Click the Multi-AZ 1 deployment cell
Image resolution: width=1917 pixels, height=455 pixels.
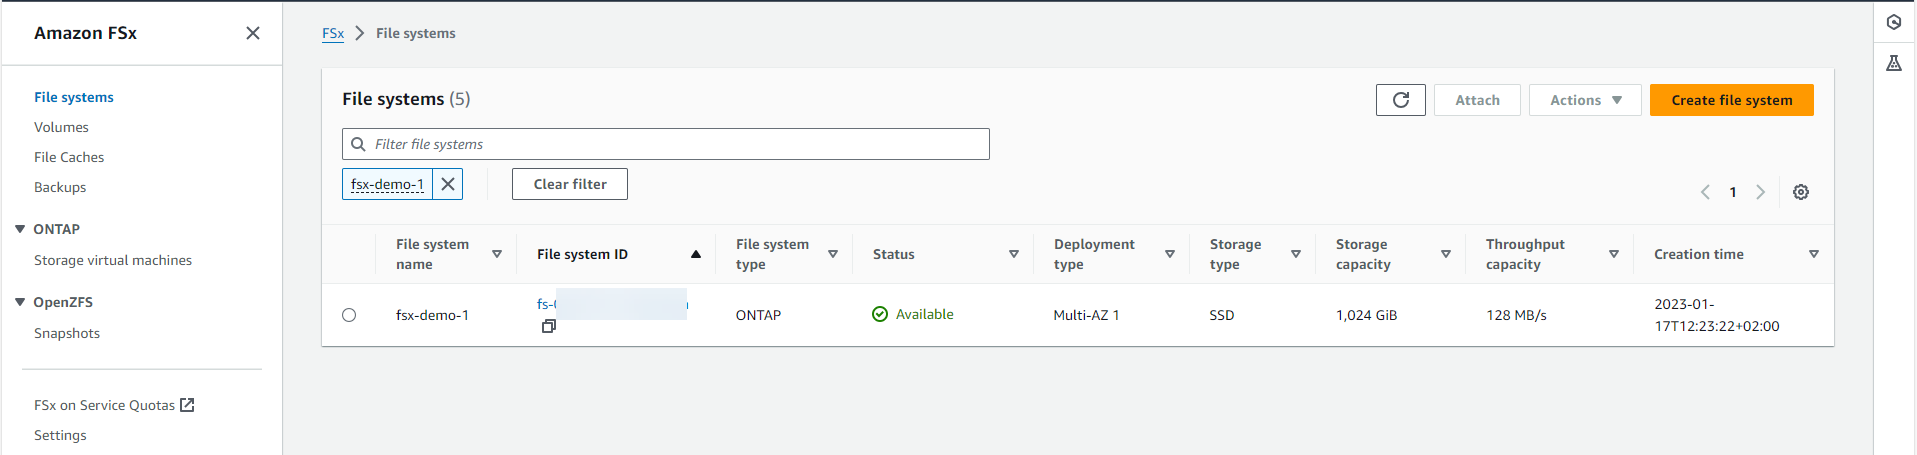click(x=1086, y=315)
